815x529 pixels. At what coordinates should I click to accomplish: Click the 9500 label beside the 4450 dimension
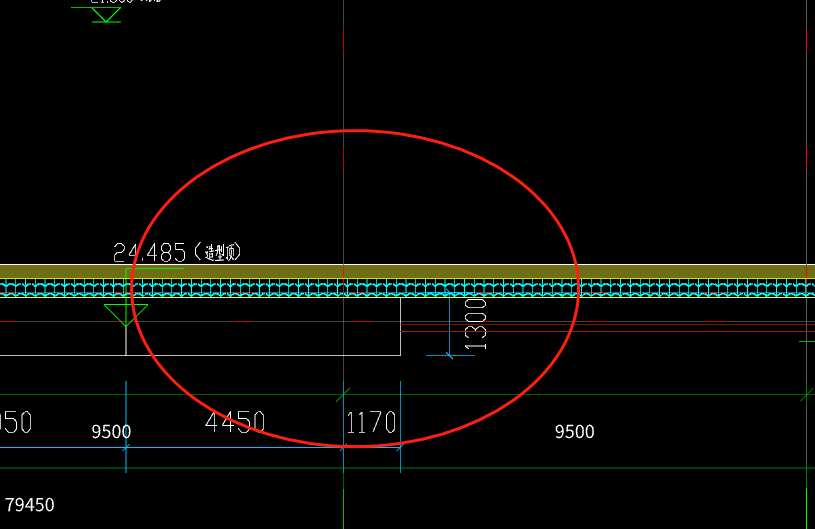tap(111, 432)
